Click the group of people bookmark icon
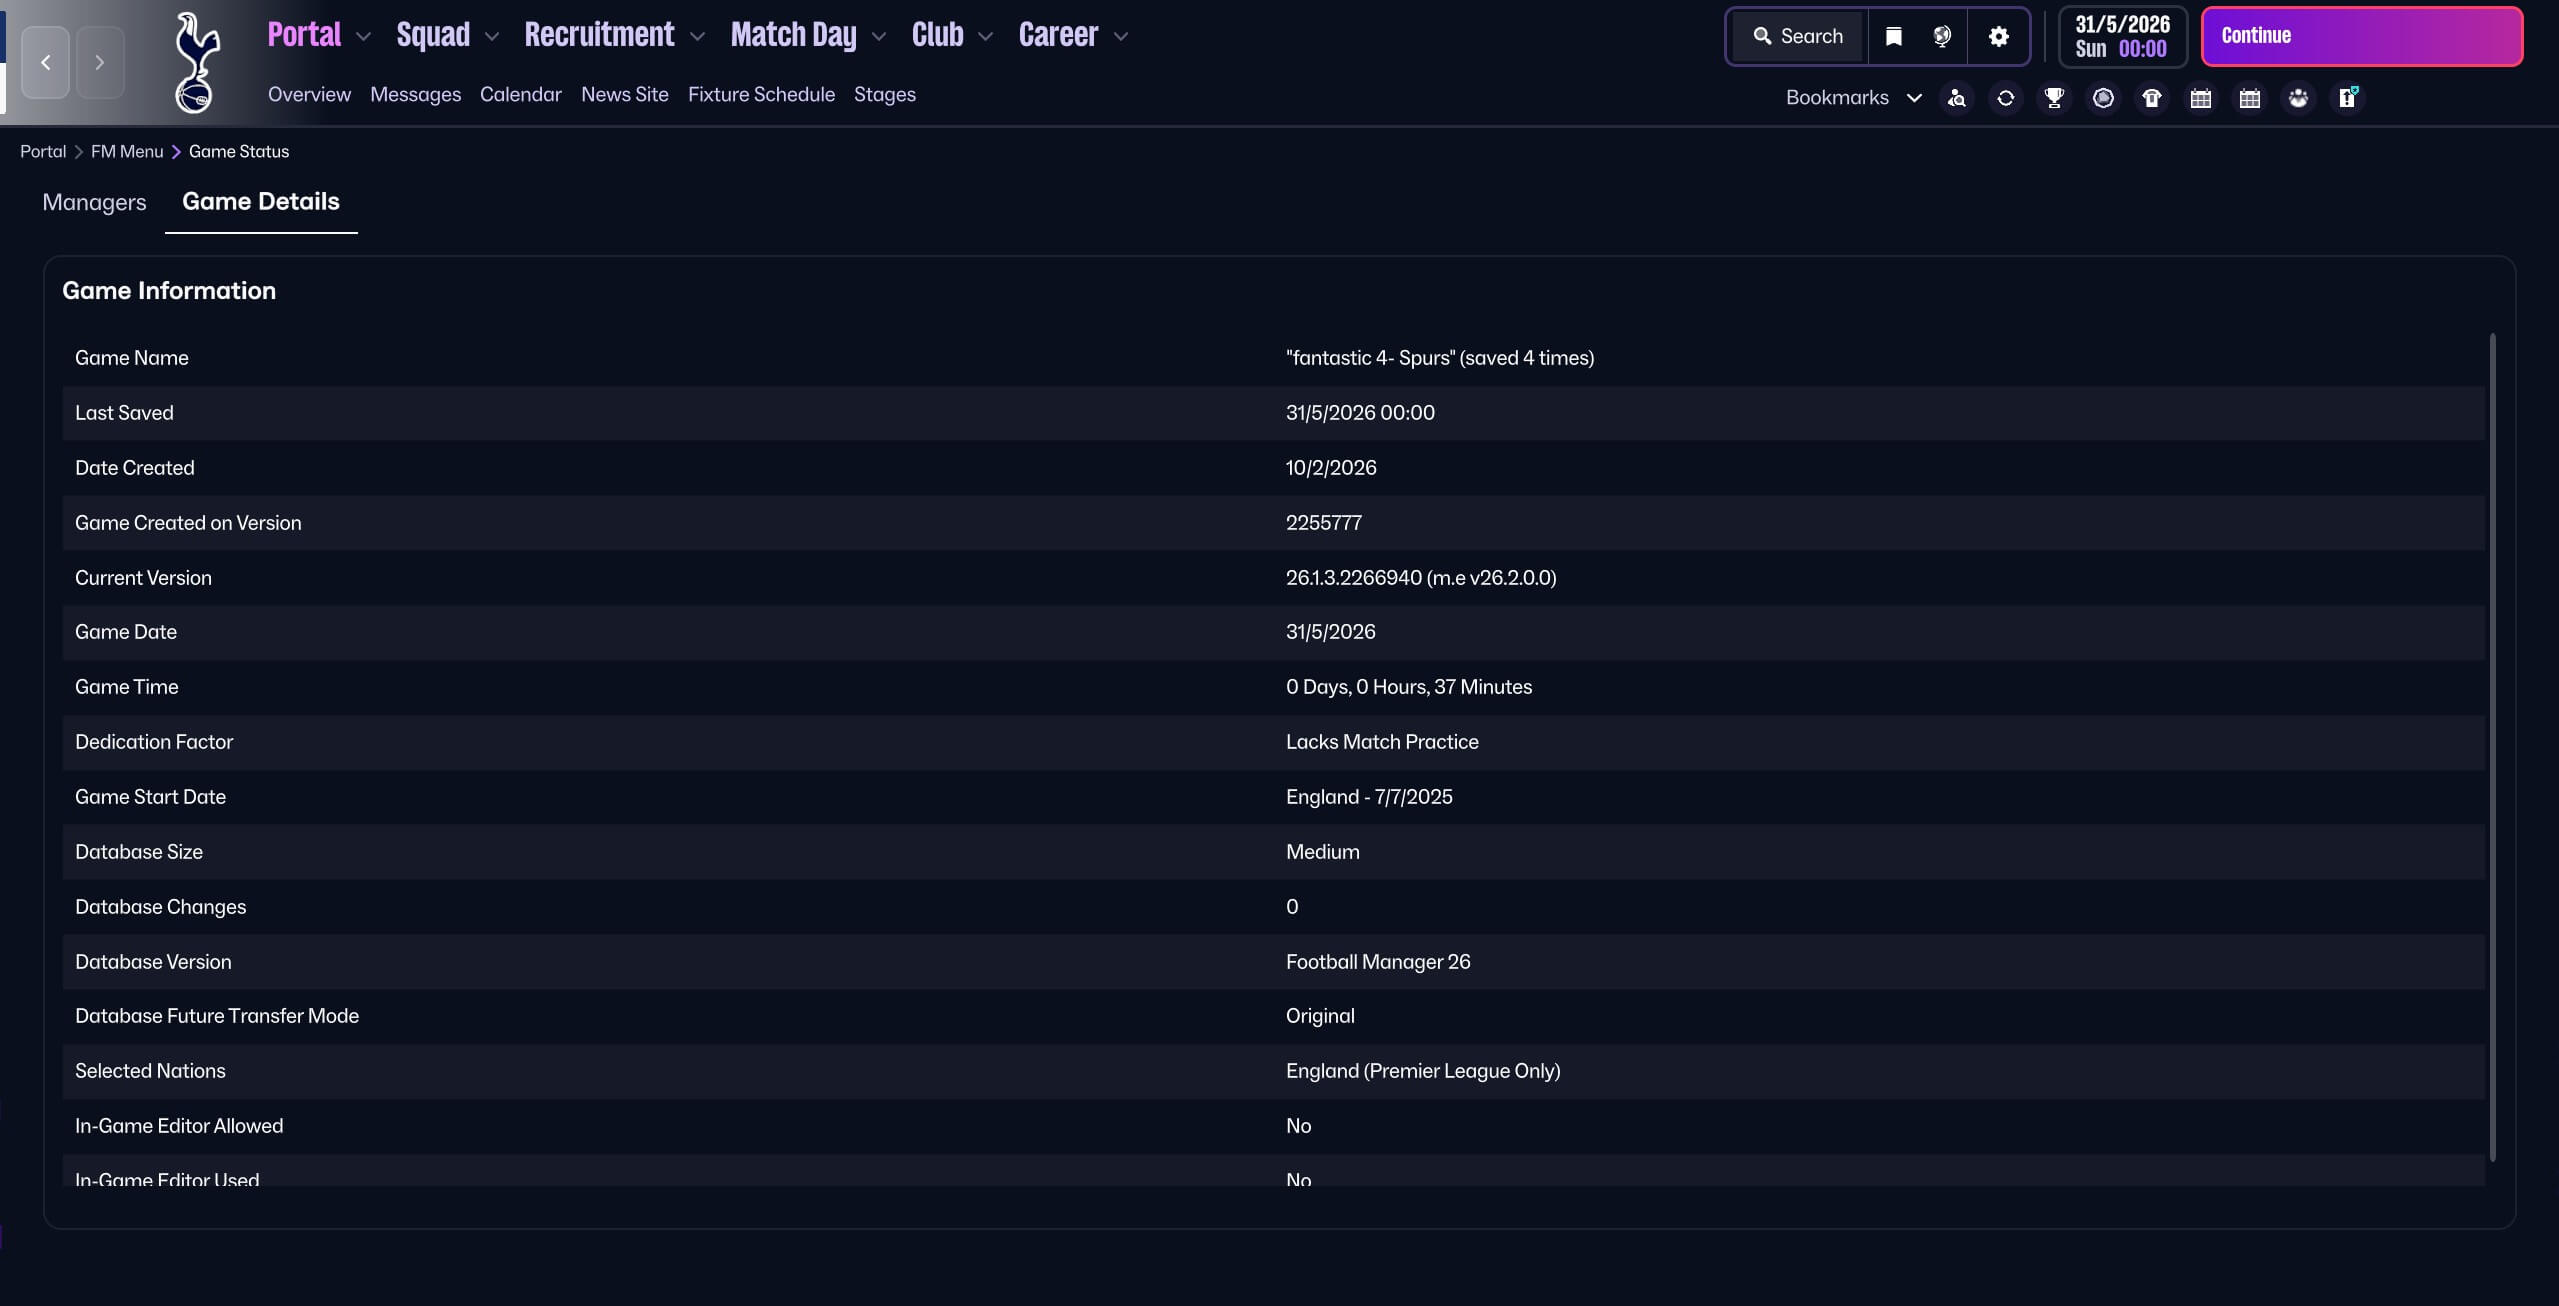2559x1306 pixels. tap(2298, 98)
